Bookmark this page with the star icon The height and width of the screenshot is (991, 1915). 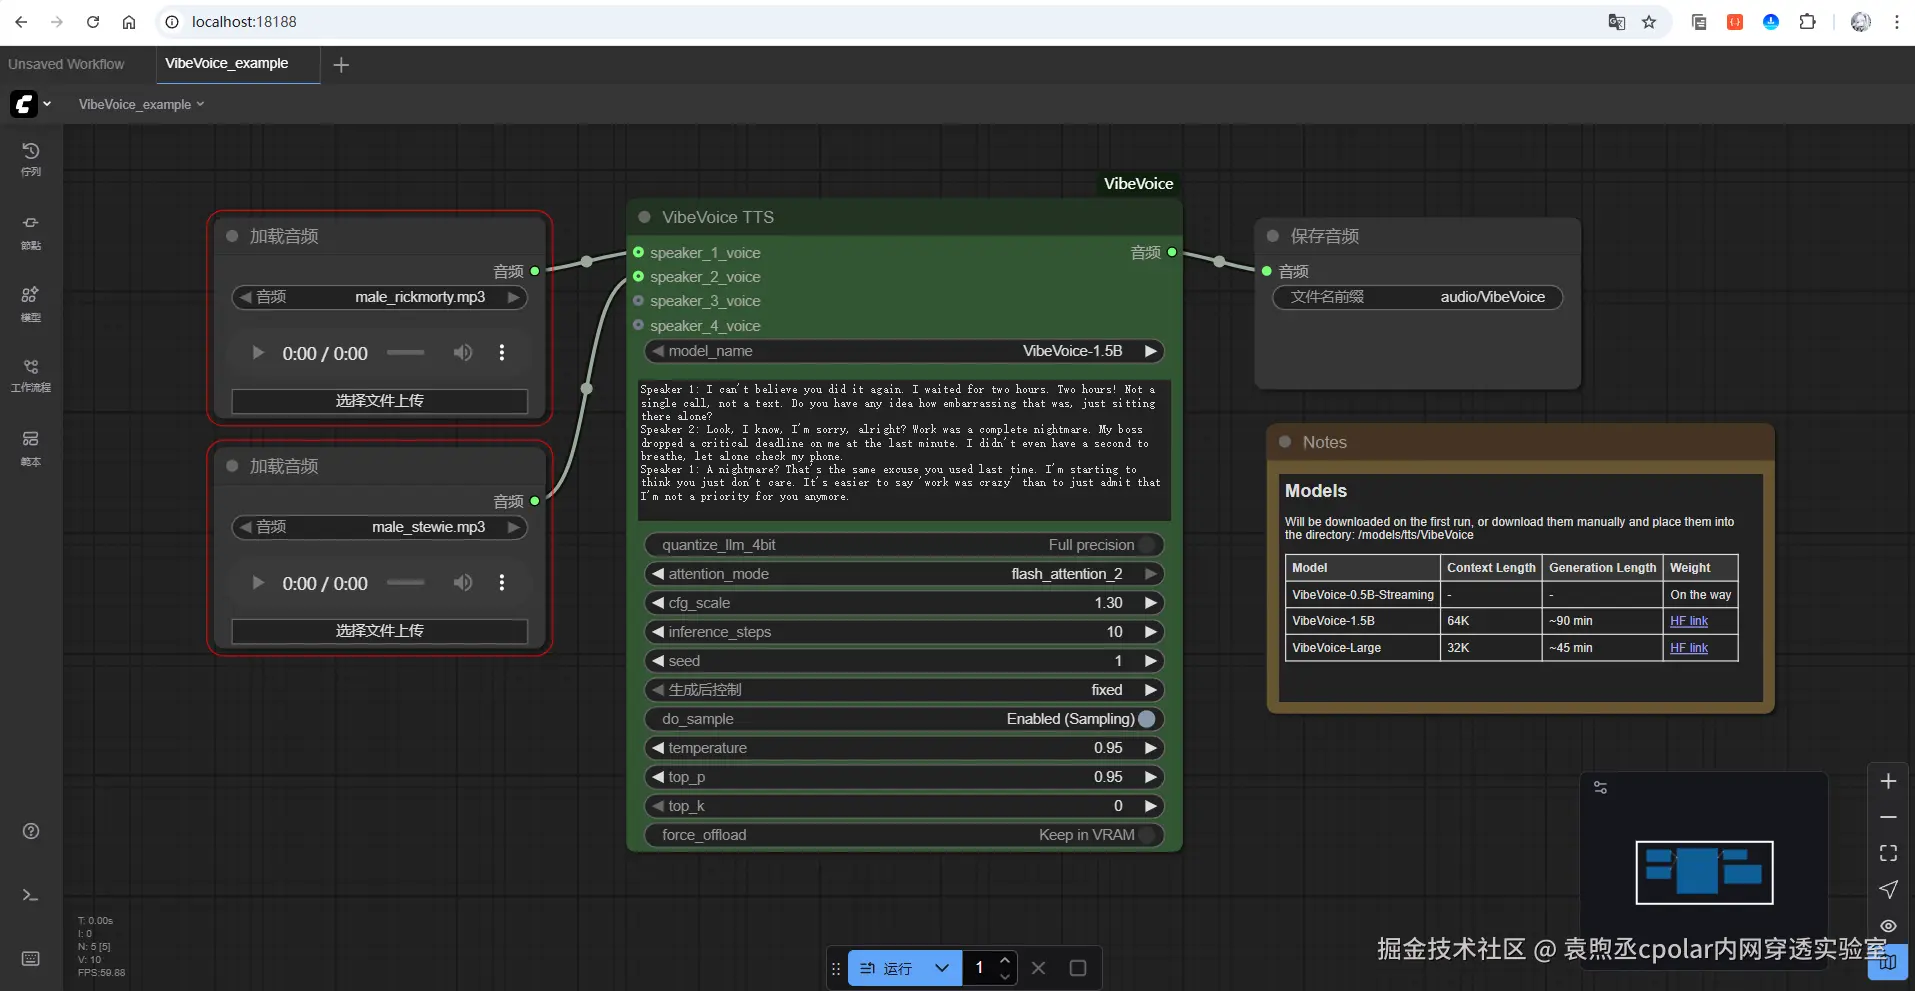(x=1649, y=22)
